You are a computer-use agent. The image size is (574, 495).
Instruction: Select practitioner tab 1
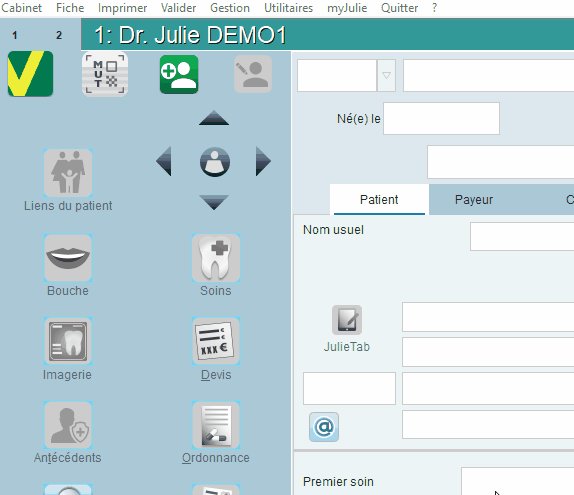click(15, 35)
